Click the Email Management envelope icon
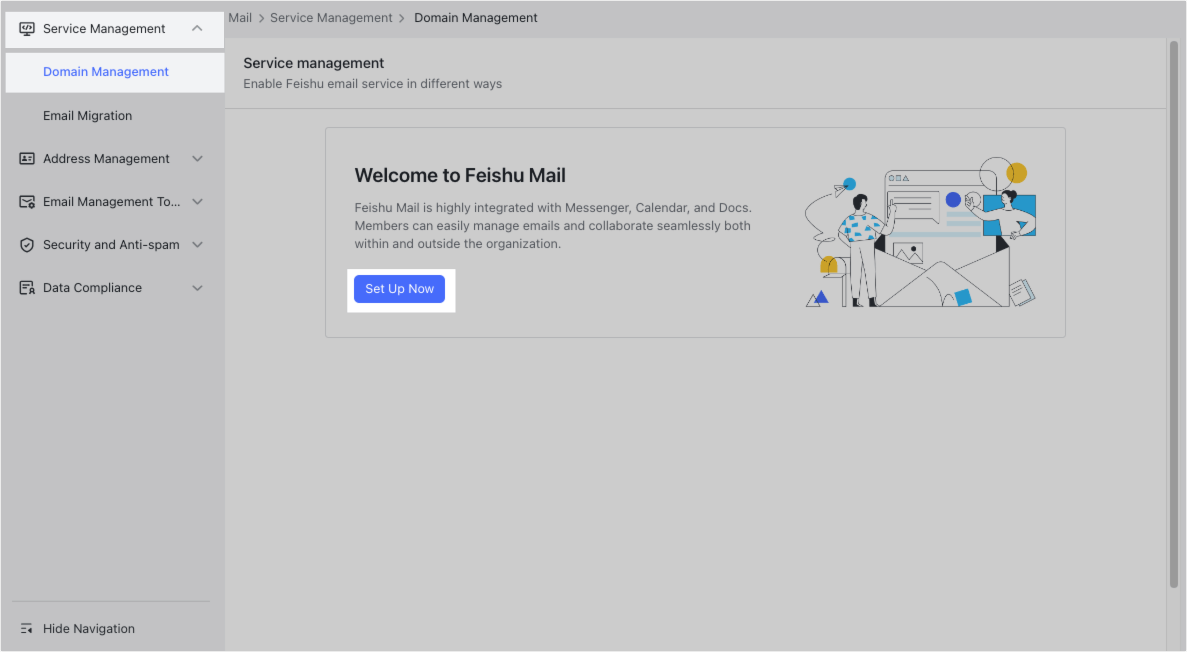 point(26,202)
